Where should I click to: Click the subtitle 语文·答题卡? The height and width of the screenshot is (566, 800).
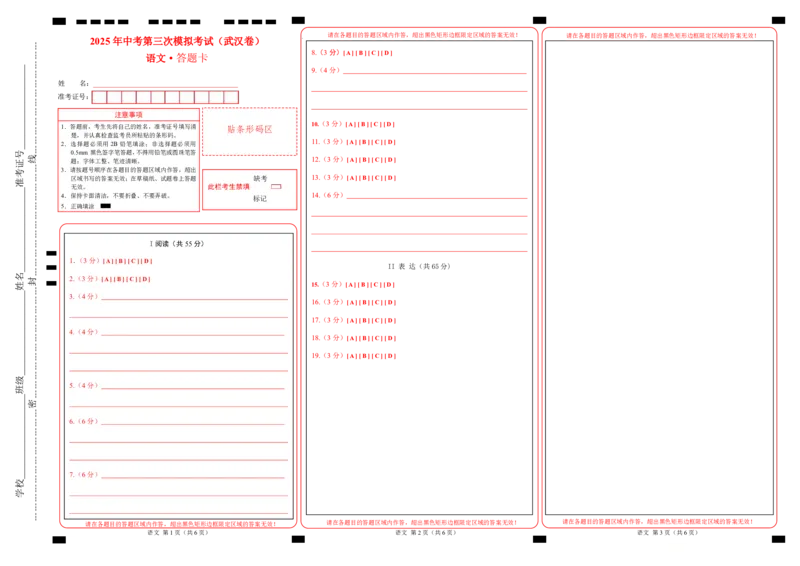177,58
